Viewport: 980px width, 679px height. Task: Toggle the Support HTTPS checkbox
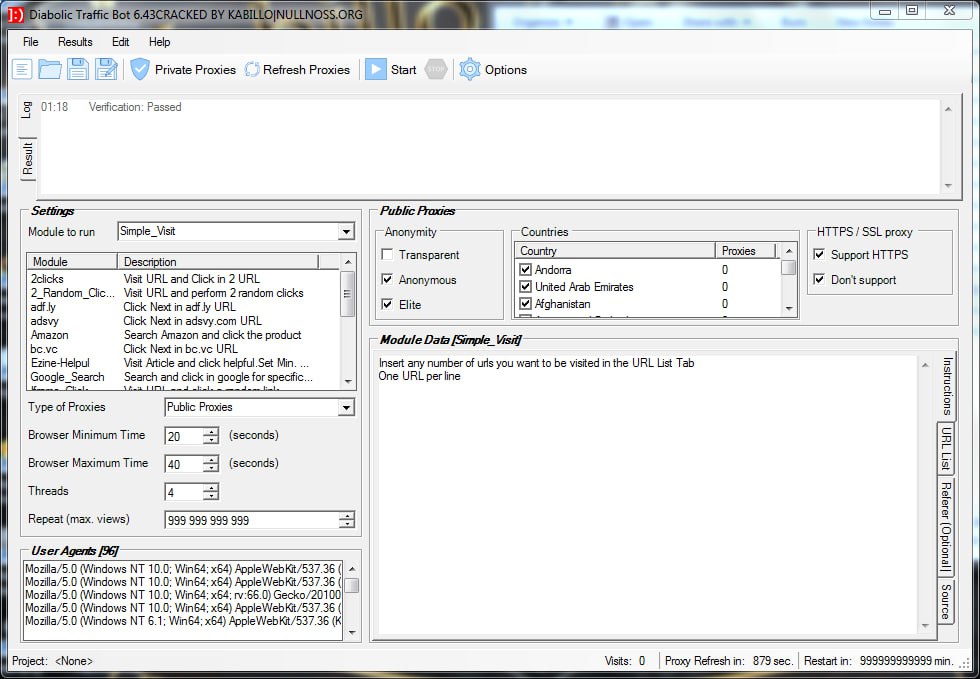pyautogui.click(x=820, y=255)
